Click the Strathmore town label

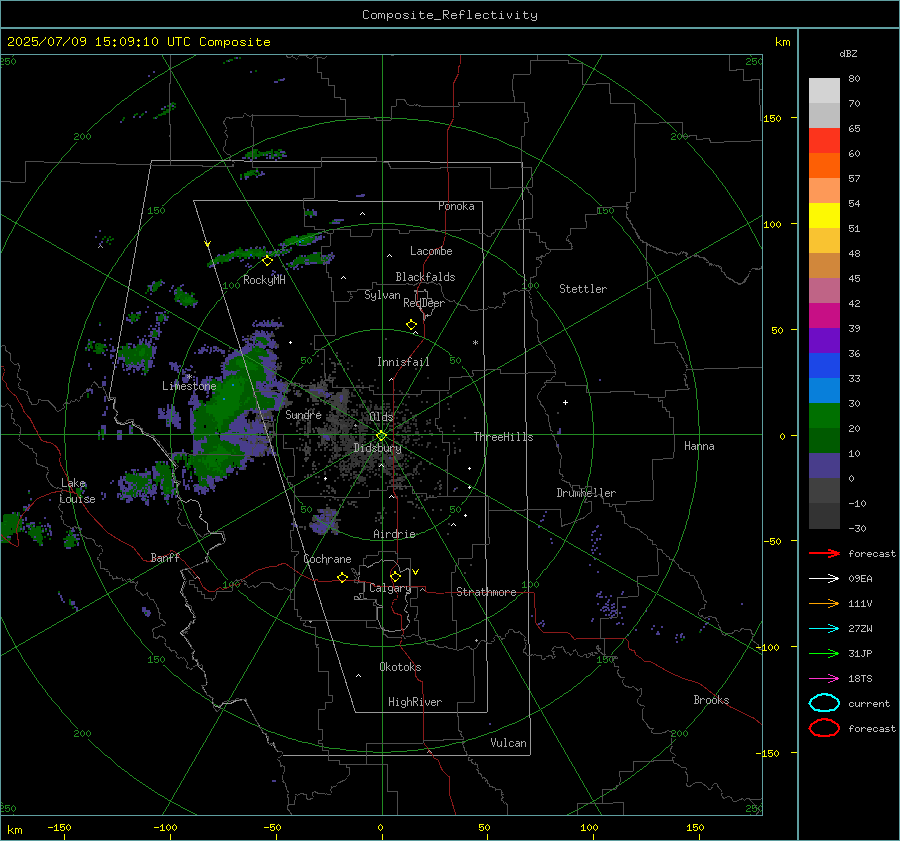(x=486, y=592)
